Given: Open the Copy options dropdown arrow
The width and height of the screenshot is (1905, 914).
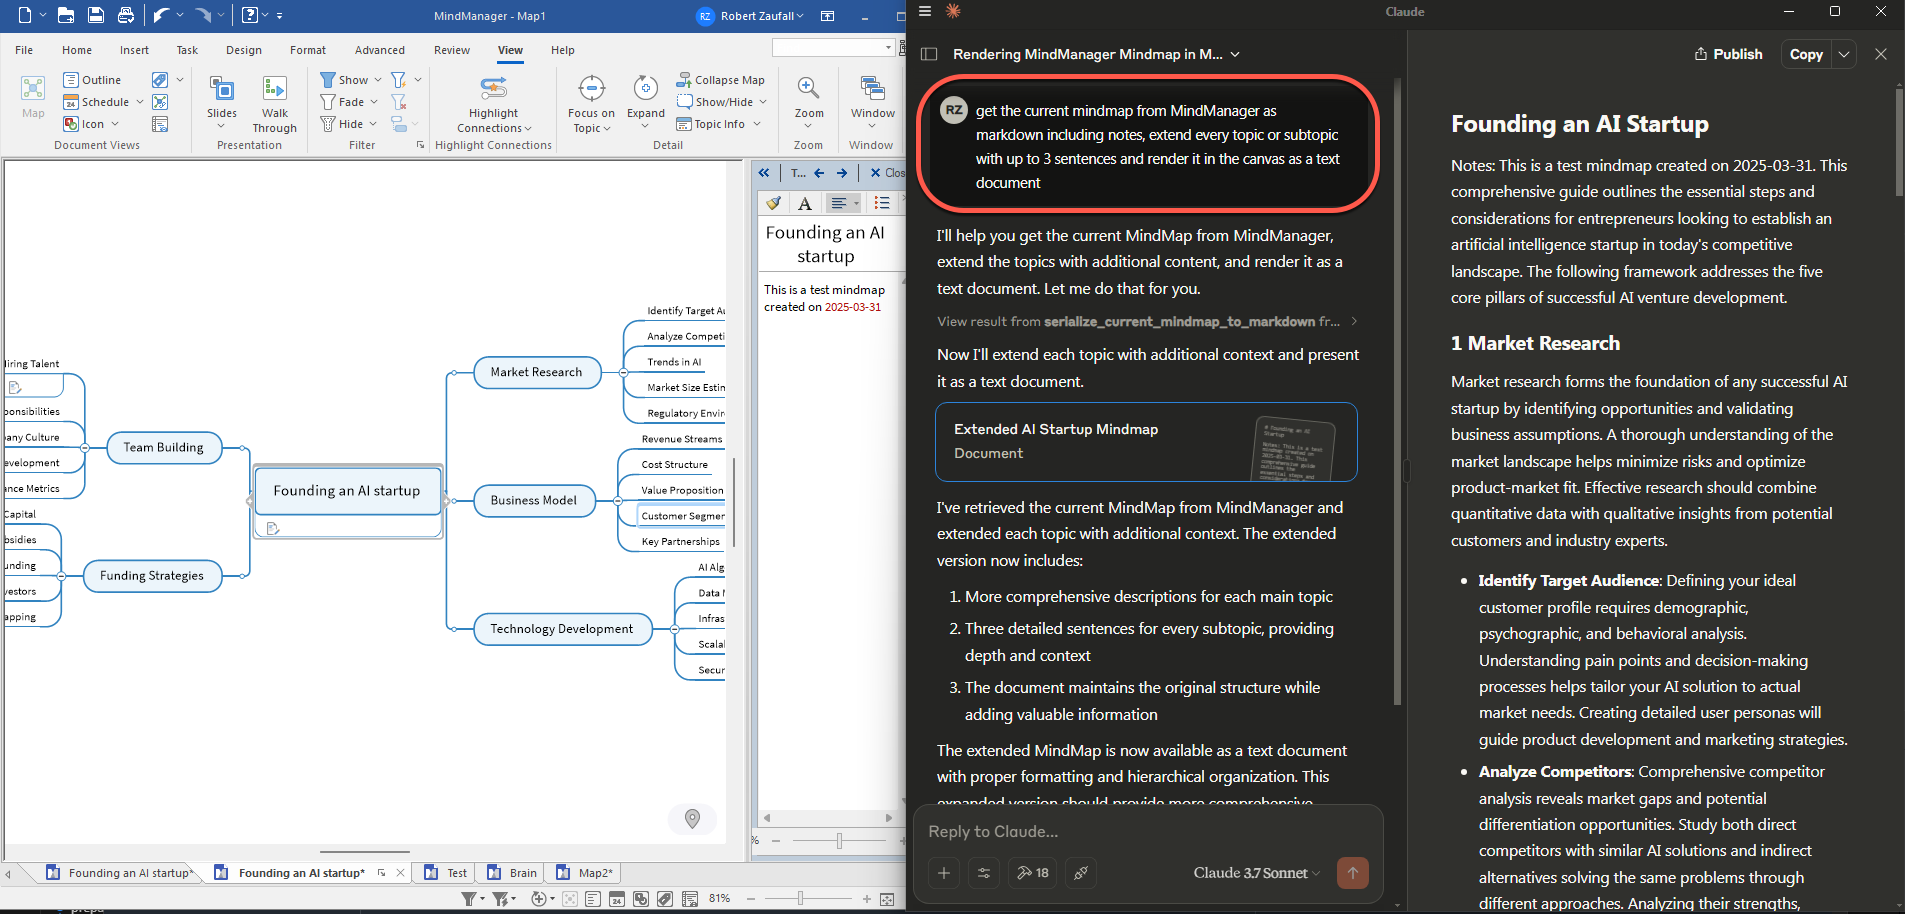Looking at the screenshot, I should (1844, 54).
